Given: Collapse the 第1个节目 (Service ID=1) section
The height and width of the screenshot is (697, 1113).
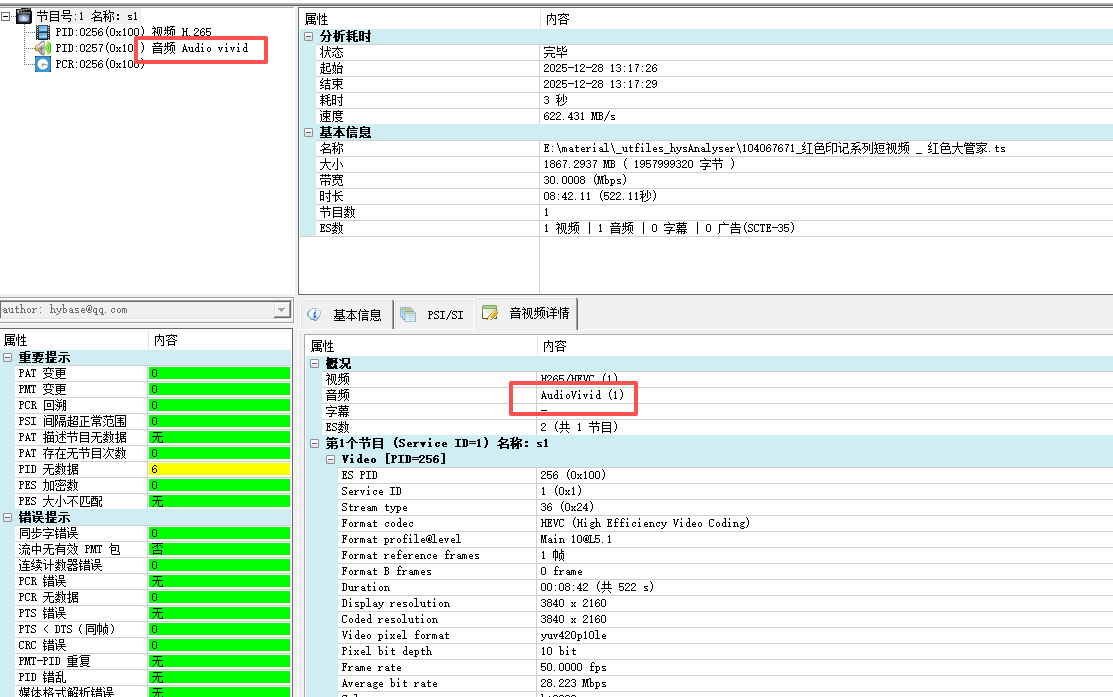Looking at the screenshot, I should coord(314,443).
